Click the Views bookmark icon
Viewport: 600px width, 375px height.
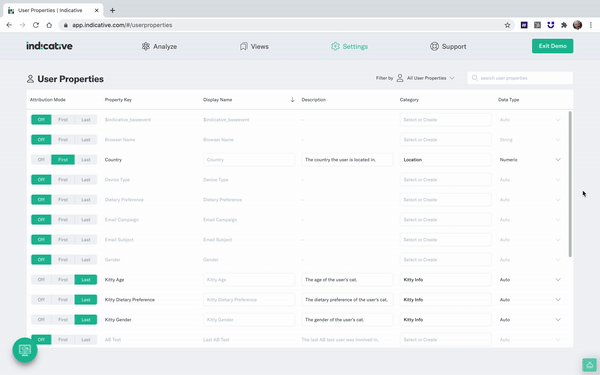(243, 46)
